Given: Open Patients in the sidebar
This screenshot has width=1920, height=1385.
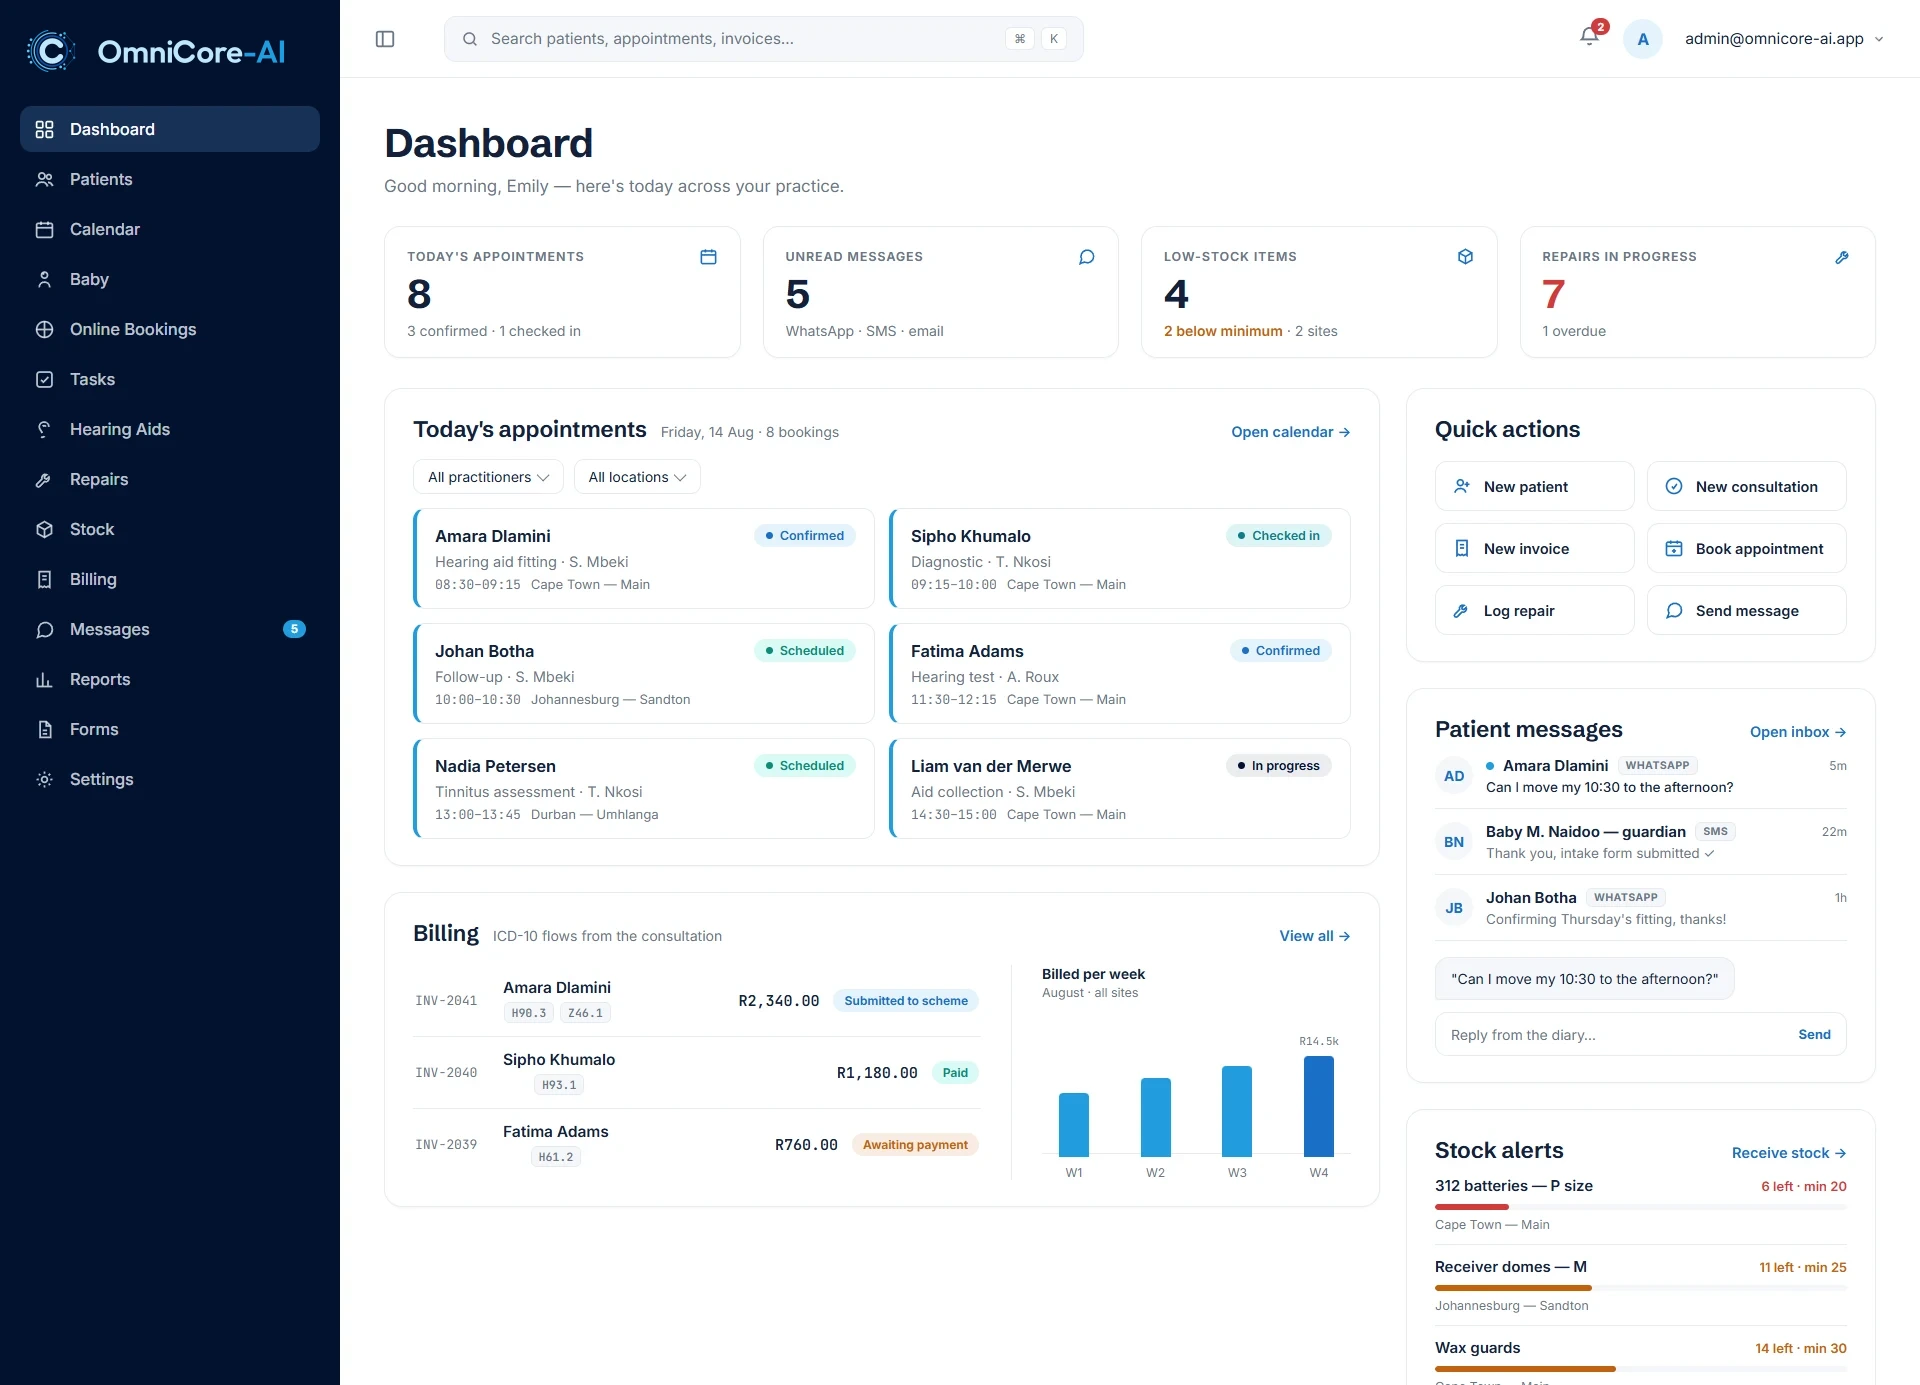Looking at the screenshot, I should (x=170, y=179).
